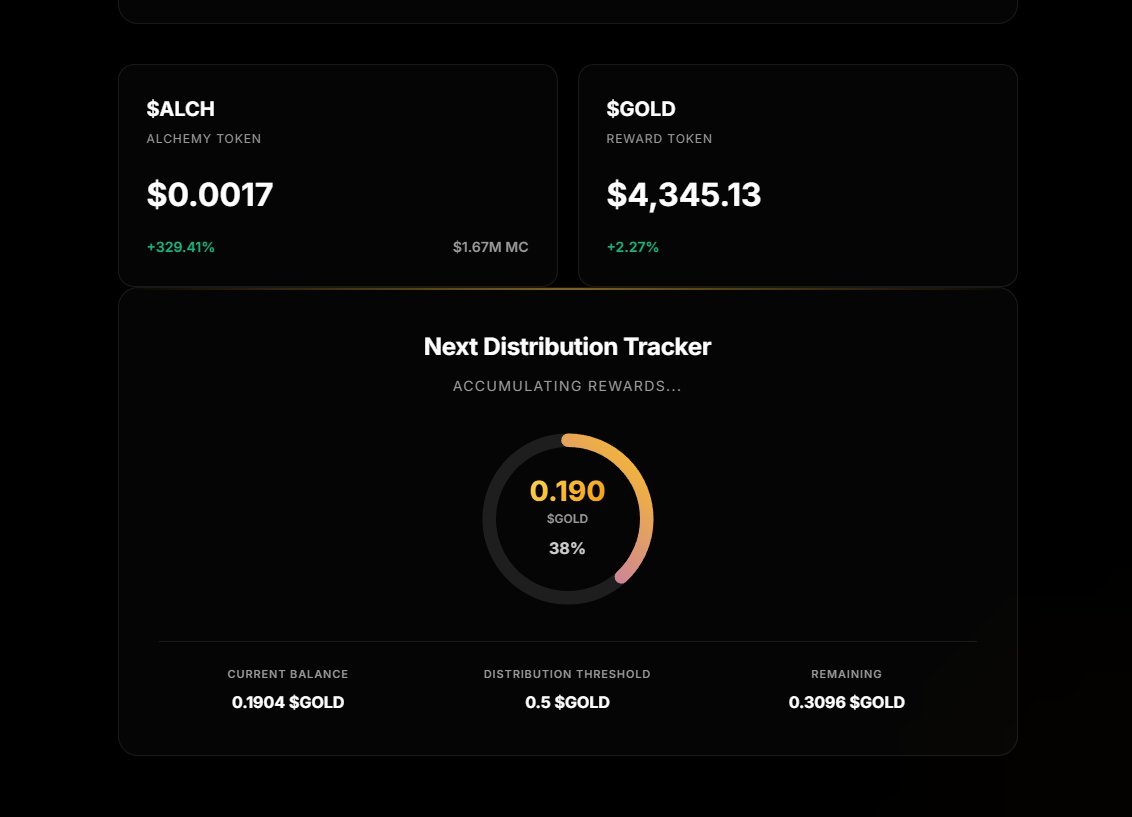Click the 0.3096 $GOLD remaining value
Screen dimensions: 1132x817
click(x=846, y=702)
